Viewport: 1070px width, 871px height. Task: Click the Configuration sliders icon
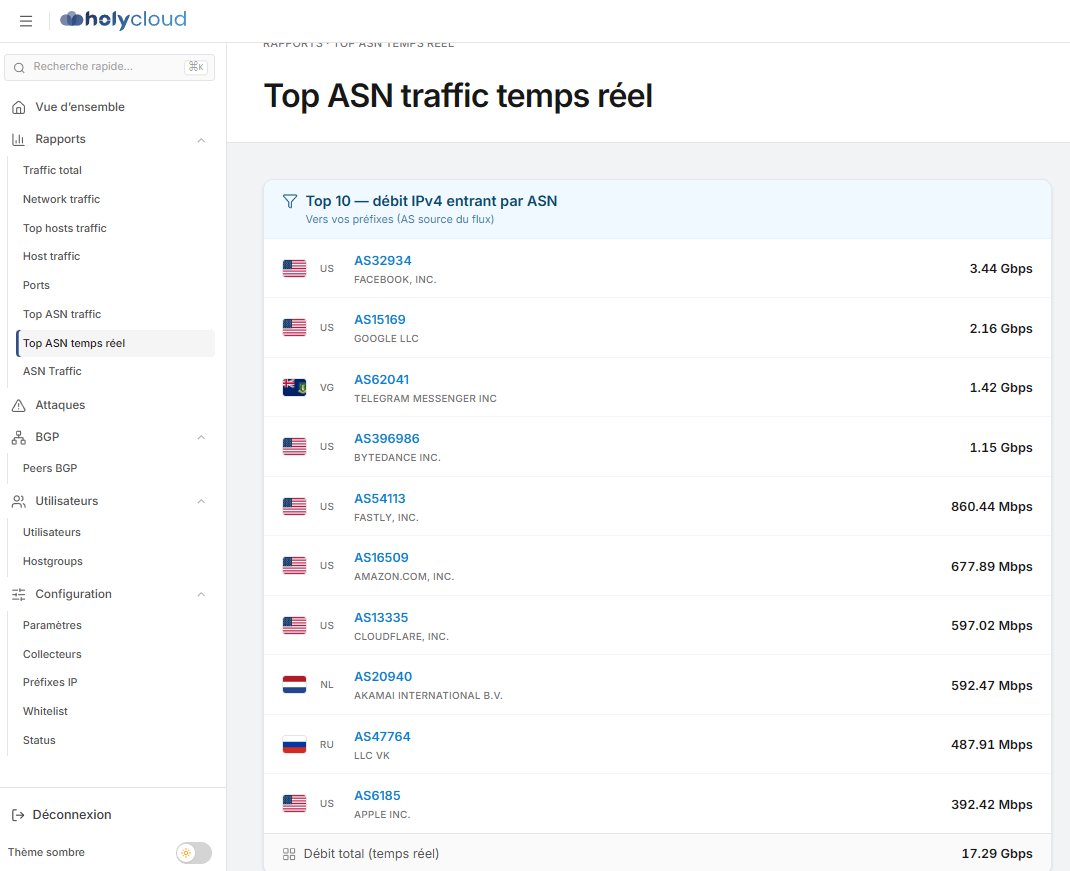coord(18,595)
